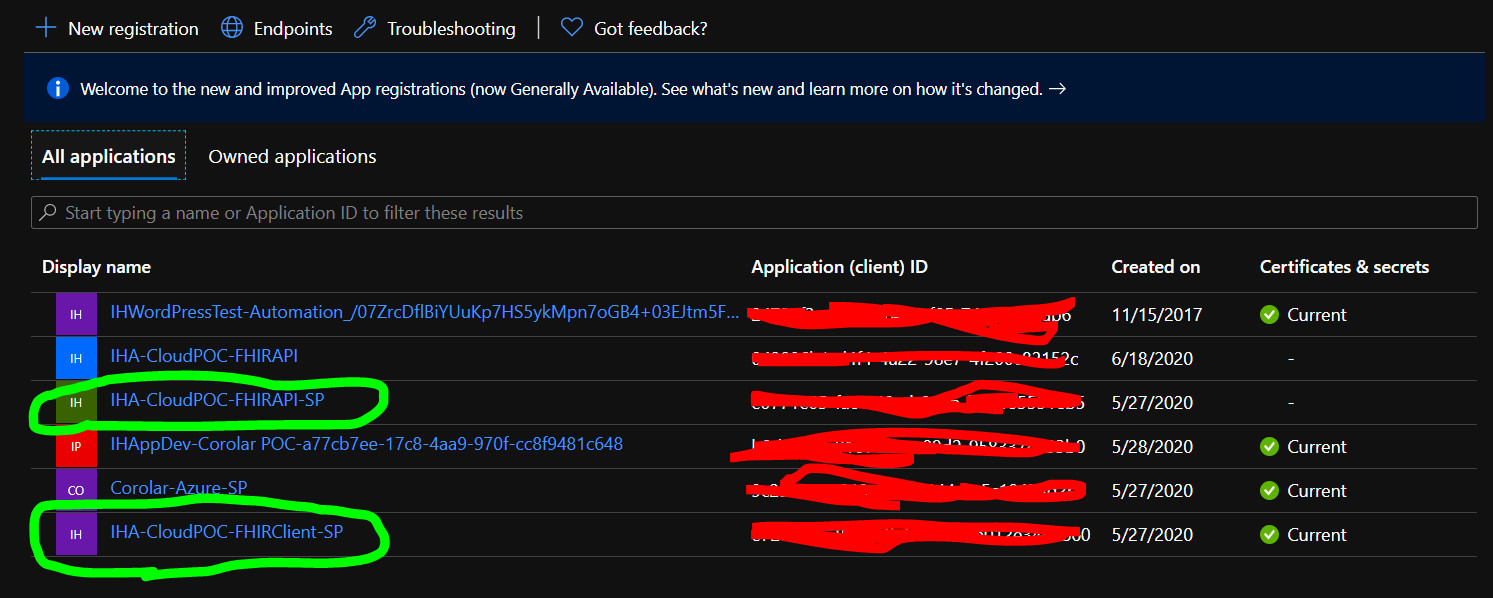1493x598 pixels.
Task: Follow the what's new arrow in banner
Action: pos(1057,88)
